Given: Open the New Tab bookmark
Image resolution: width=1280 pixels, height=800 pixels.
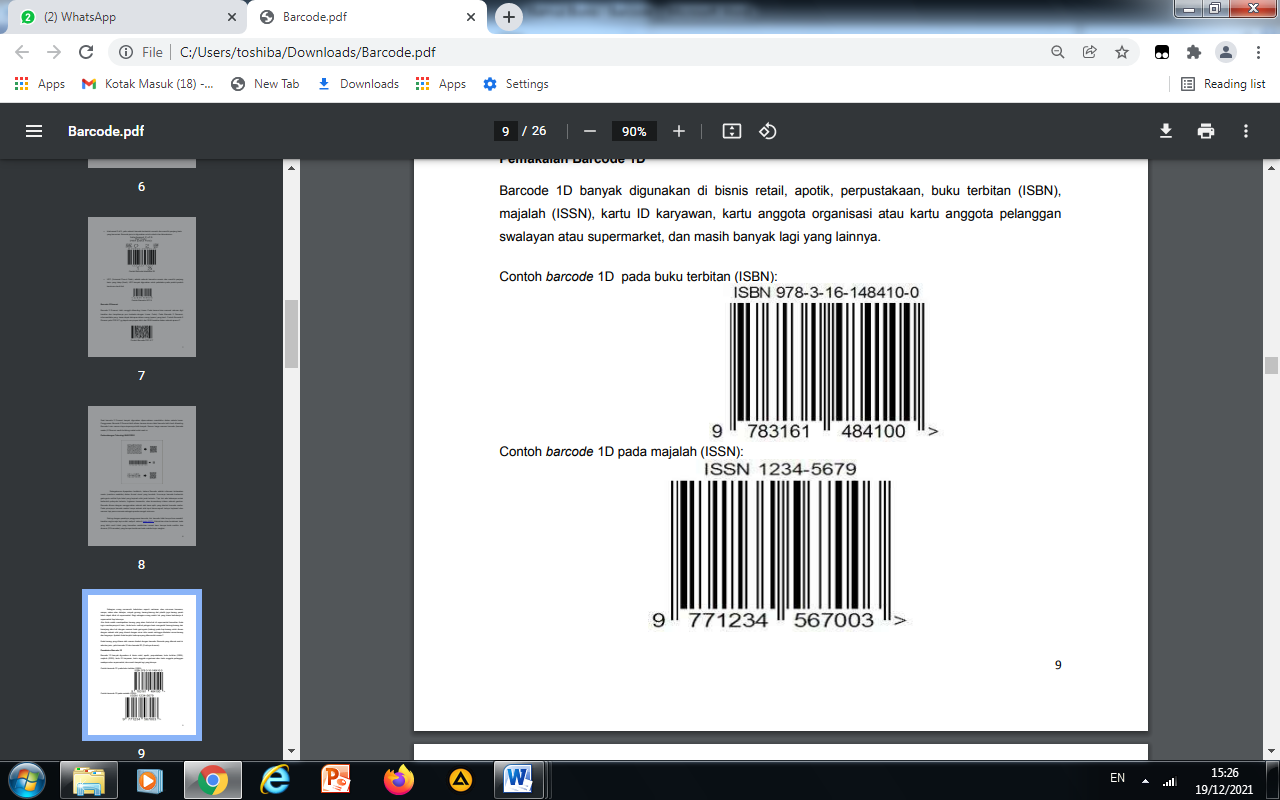Looking at the screenshot, I should tap(265, 84).
